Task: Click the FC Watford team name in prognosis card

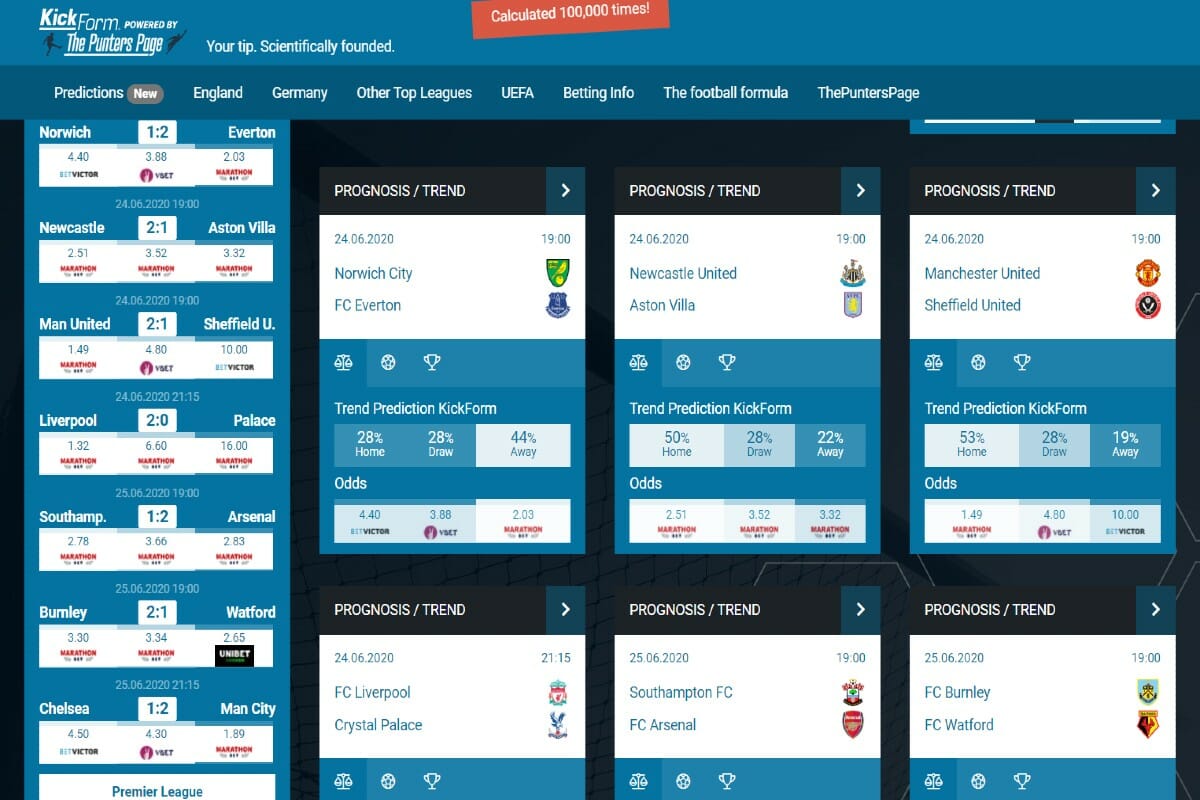Action: [959, 724]
